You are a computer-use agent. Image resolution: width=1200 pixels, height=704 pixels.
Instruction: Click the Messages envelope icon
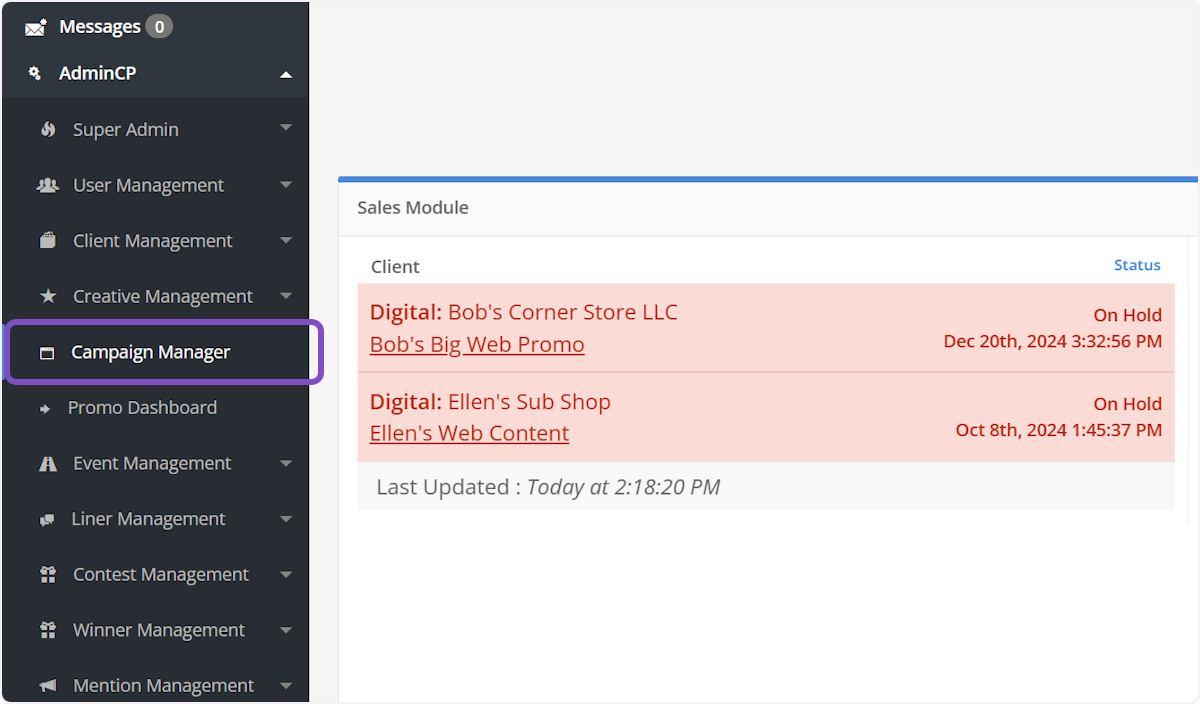(x=36, y=28)
